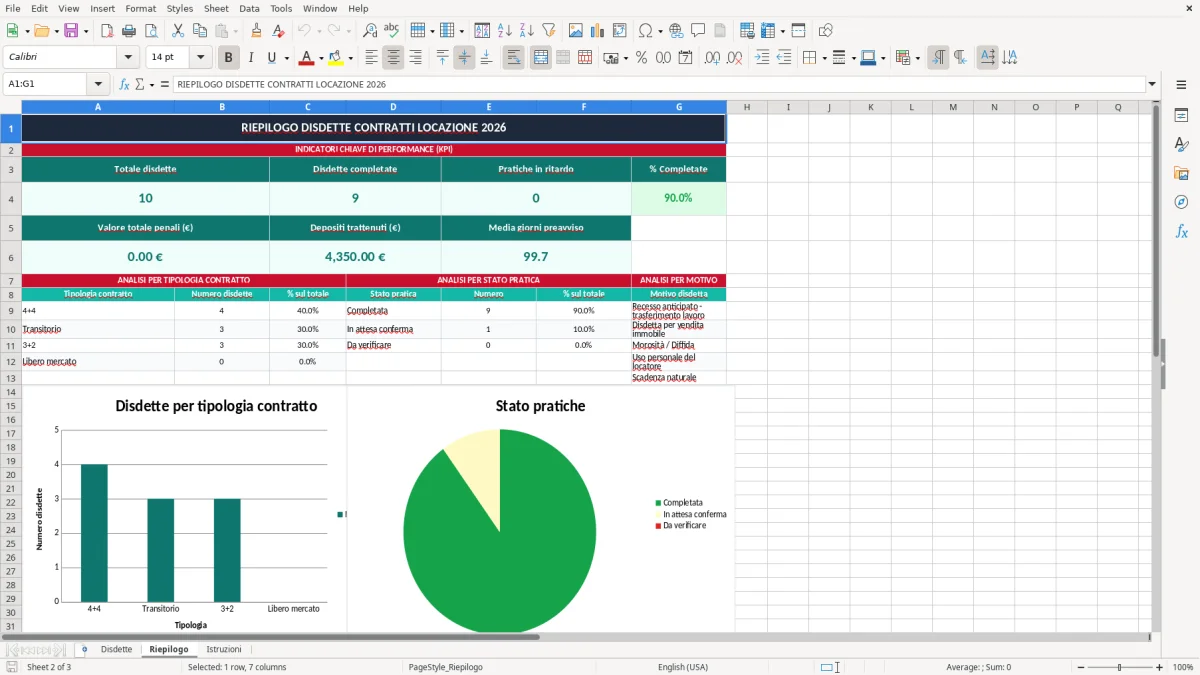Apply AutoFilter to the data
1200x675 pixels.
pyautogui.click(x=548, y=31)
